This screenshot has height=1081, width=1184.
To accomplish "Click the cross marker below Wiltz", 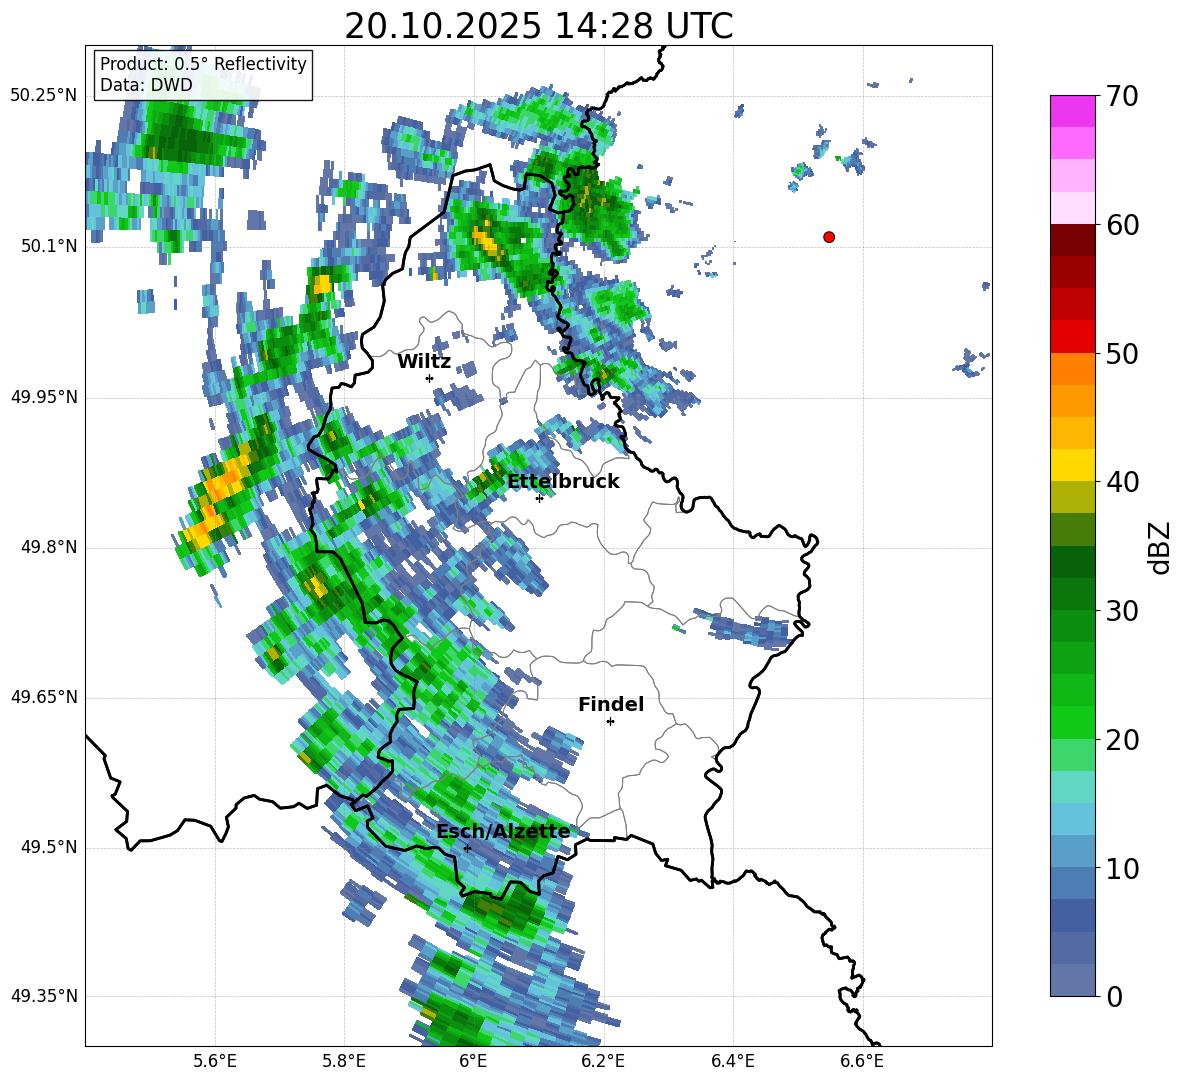I will click(430, 378).
